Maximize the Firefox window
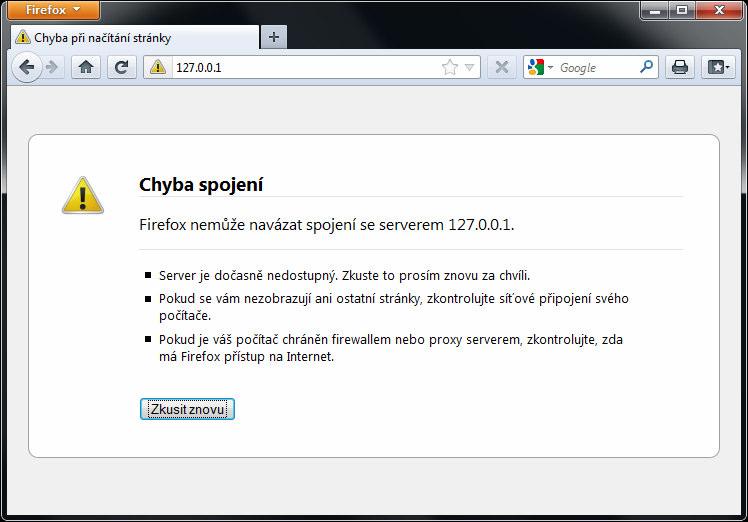This screenshot has width=748, height=522. 682,10
